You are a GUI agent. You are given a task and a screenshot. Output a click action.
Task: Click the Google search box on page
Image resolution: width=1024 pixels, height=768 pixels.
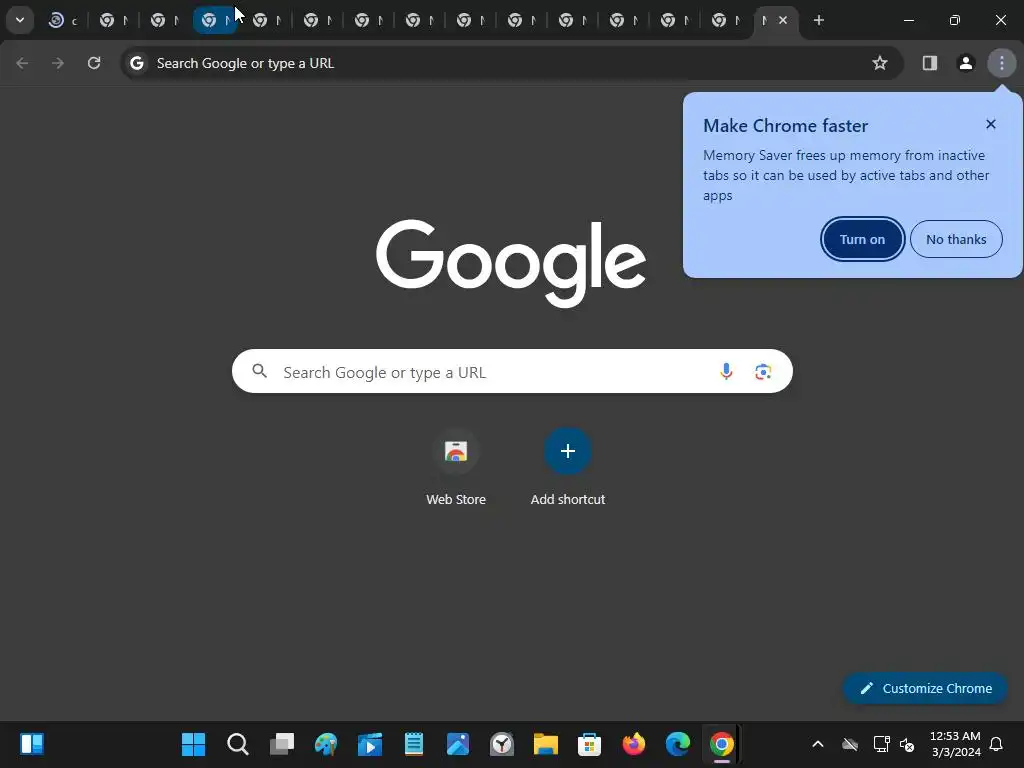[512, 371]
